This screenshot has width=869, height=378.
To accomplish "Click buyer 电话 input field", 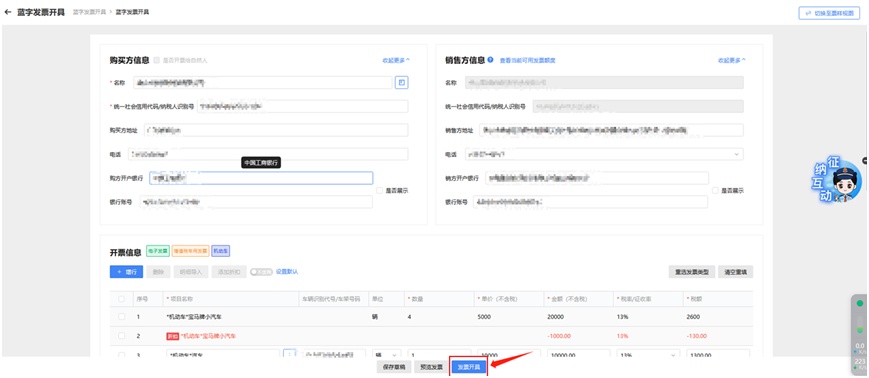I will pyautogui.click(x=268, y=154).
